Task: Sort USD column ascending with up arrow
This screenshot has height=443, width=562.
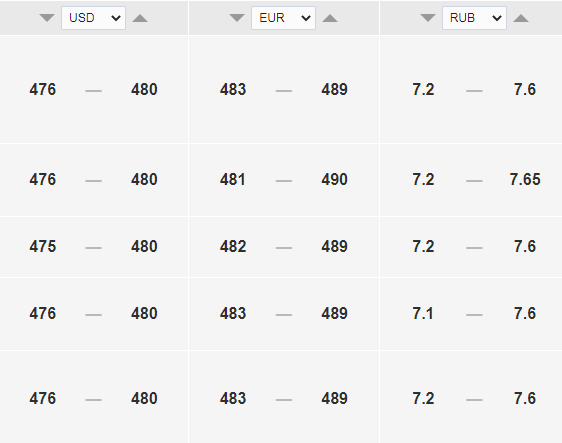Action: [x=140, y=18]
